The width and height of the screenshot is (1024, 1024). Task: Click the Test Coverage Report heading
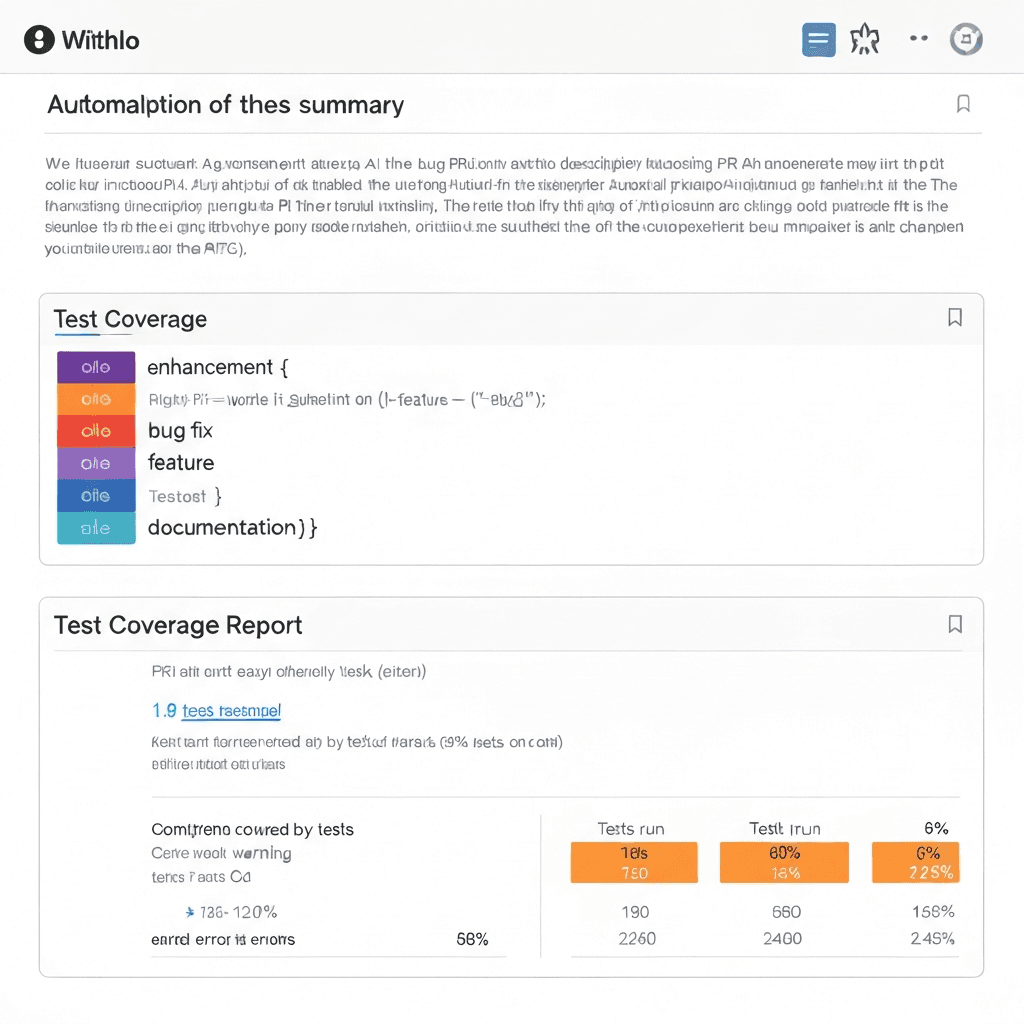coord(178,625)
